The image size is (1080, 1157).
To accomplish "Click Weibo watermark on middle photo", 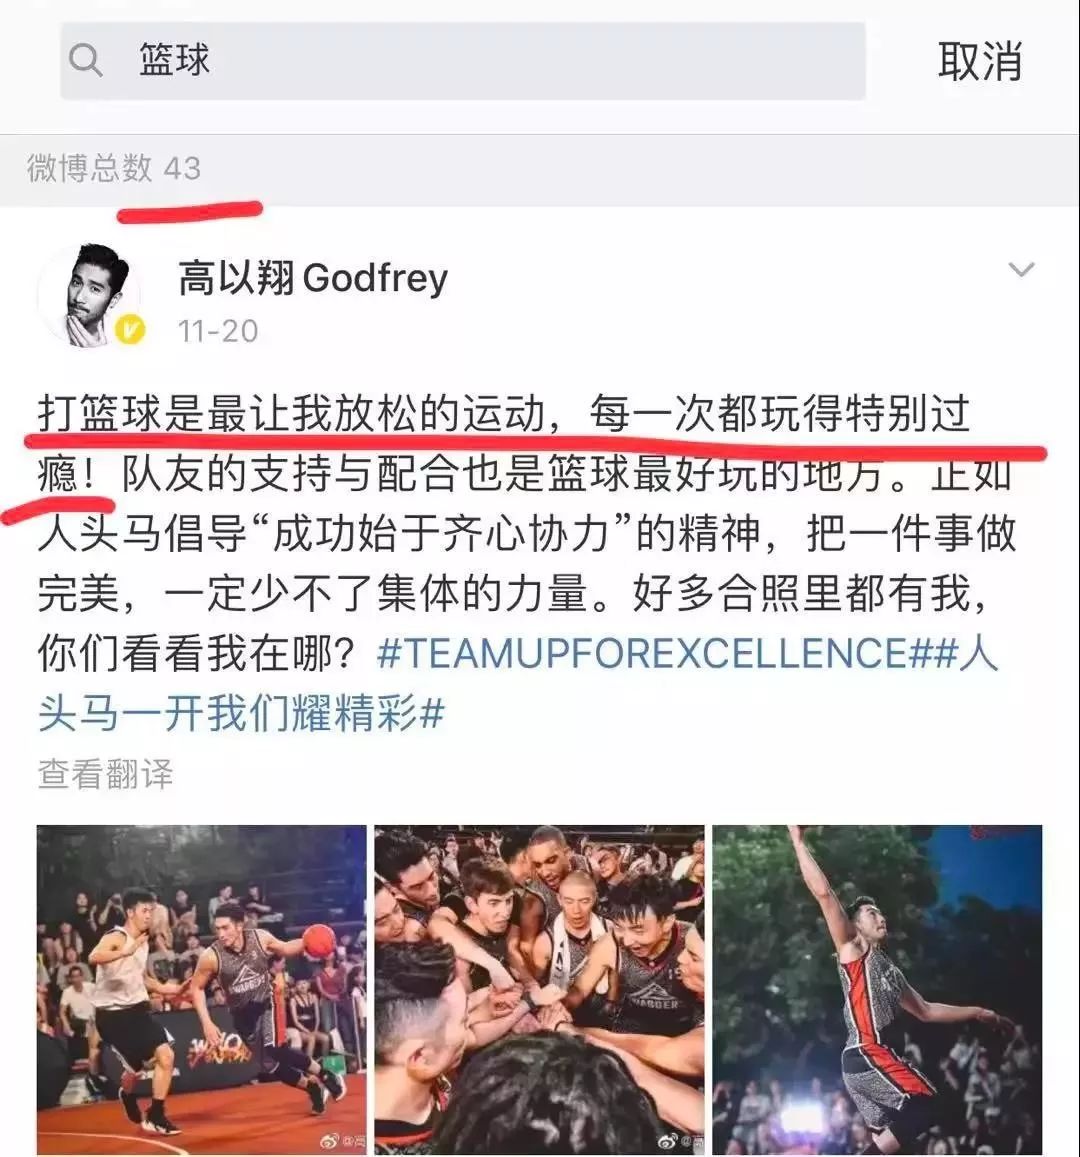I will point(680,1142).
